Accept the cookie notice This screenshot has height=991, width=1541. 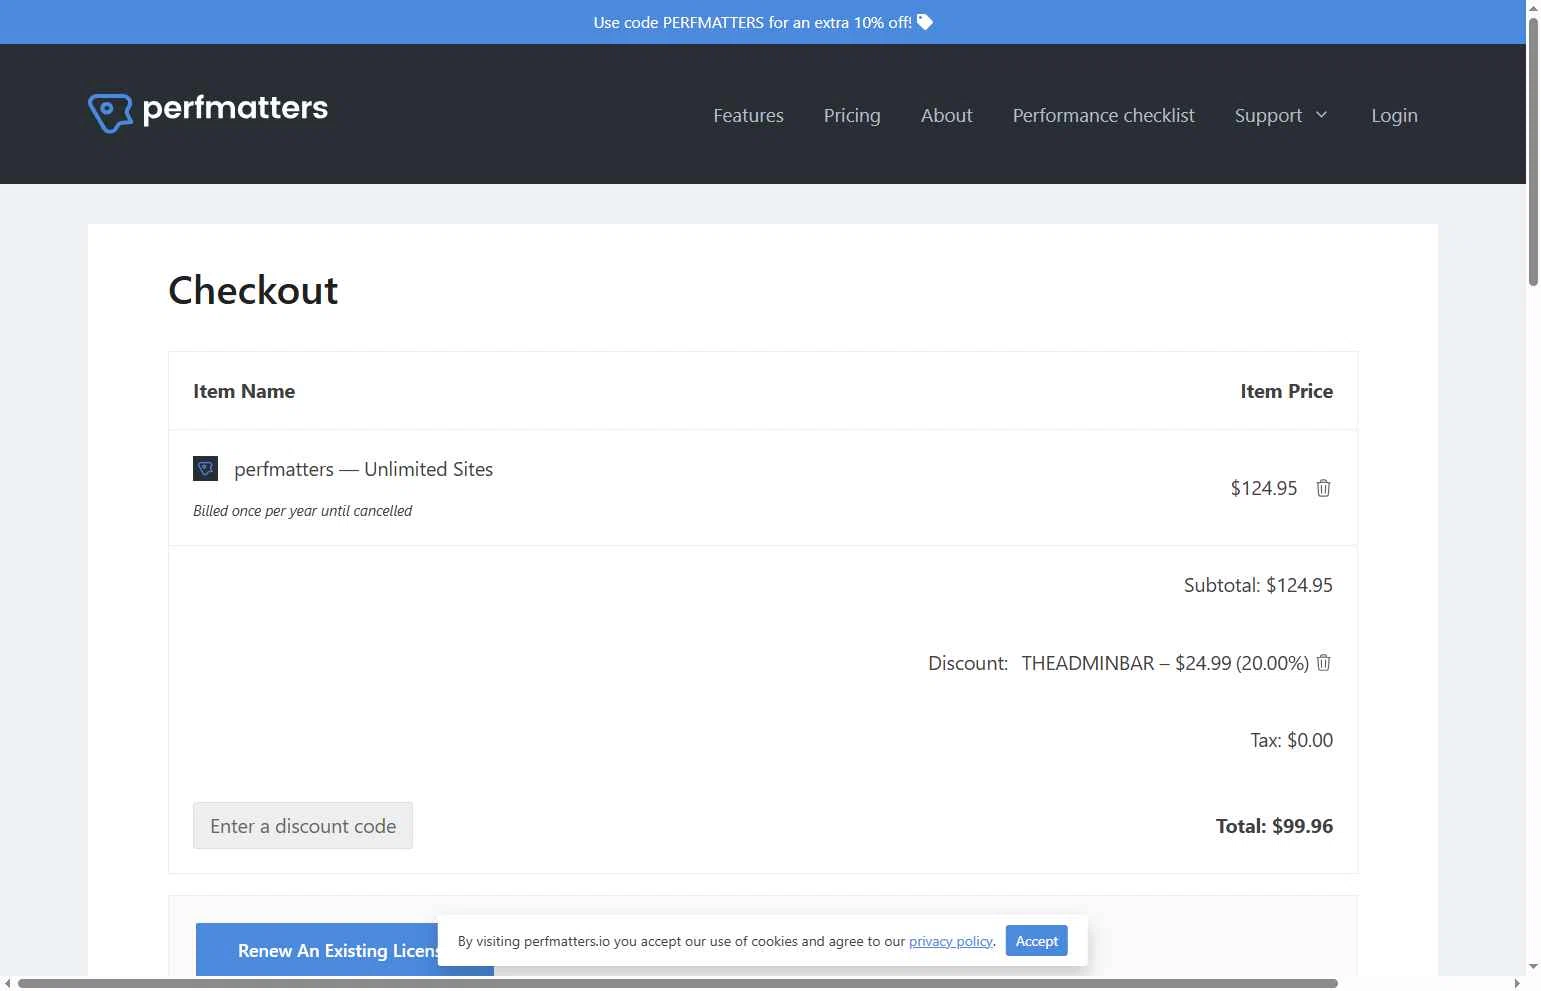(1037, 941)
